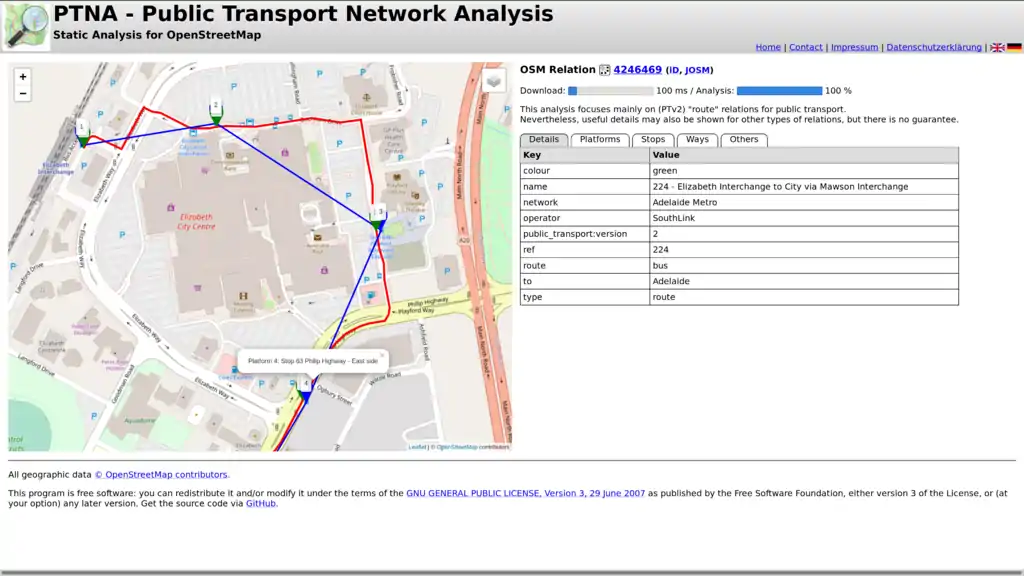The width and height of the screenshot is (1024, 576).
Task: Go to the Home page link
Action: point(768,47)
